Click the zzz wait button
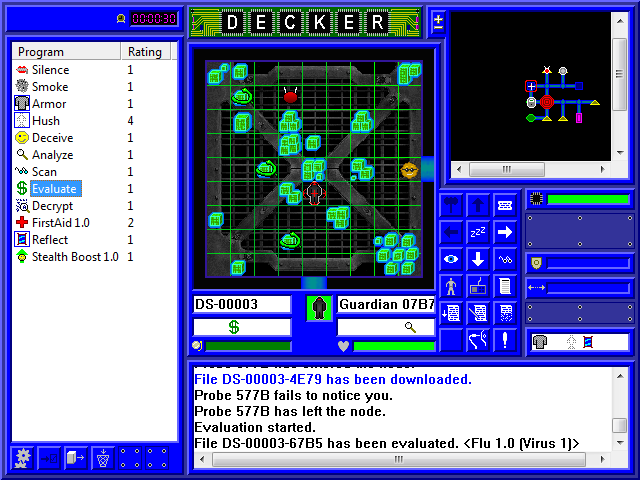This screenshot has width=640, height=480. pyautogui.click(x=478, y=232)
